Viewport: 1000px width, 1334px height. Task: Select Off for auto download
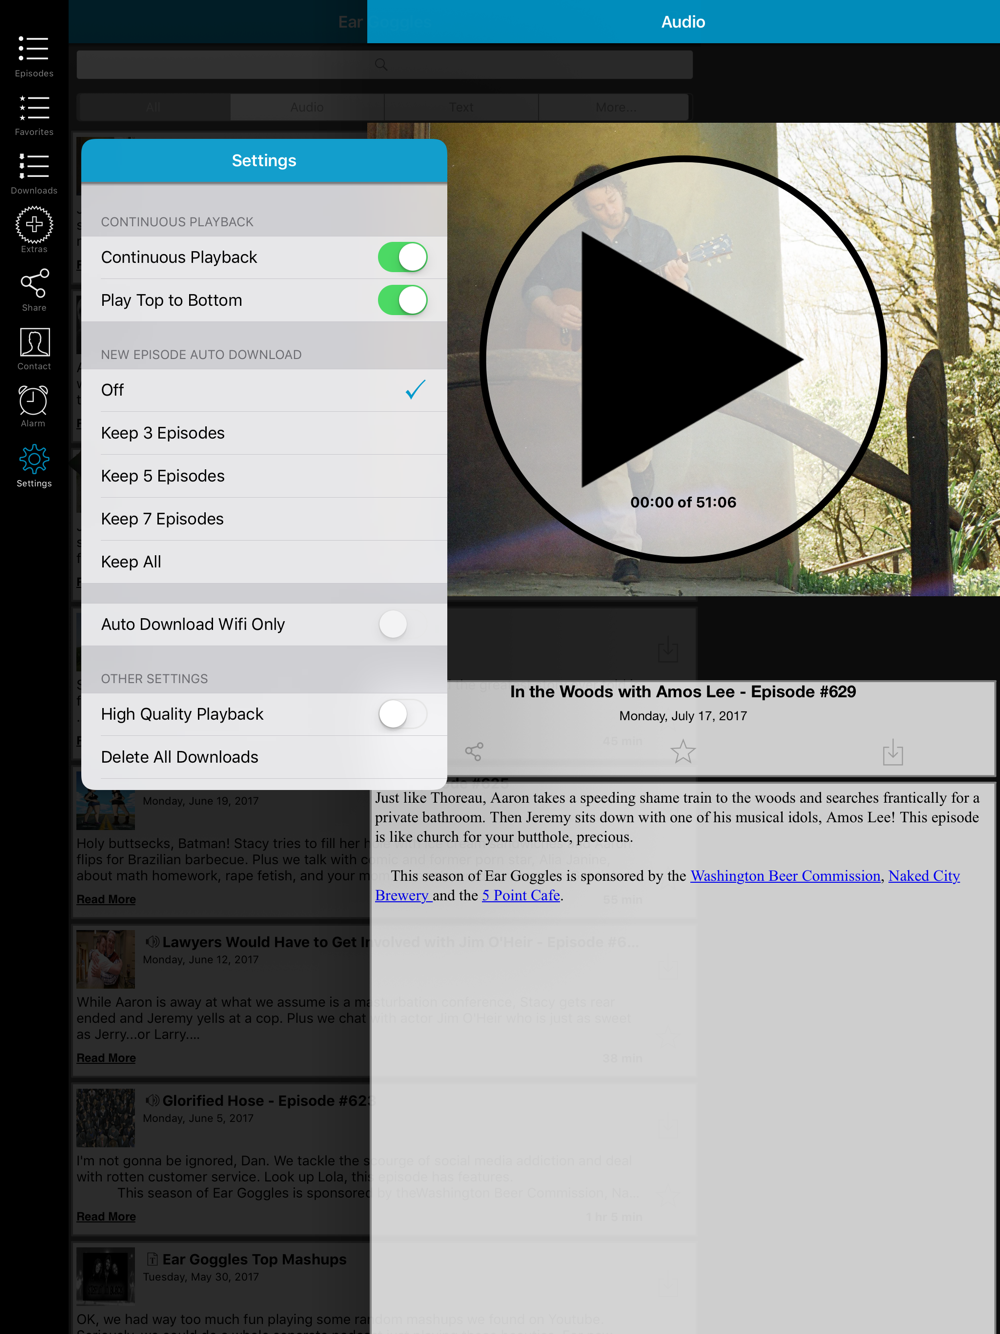click(x=264, y=390)
